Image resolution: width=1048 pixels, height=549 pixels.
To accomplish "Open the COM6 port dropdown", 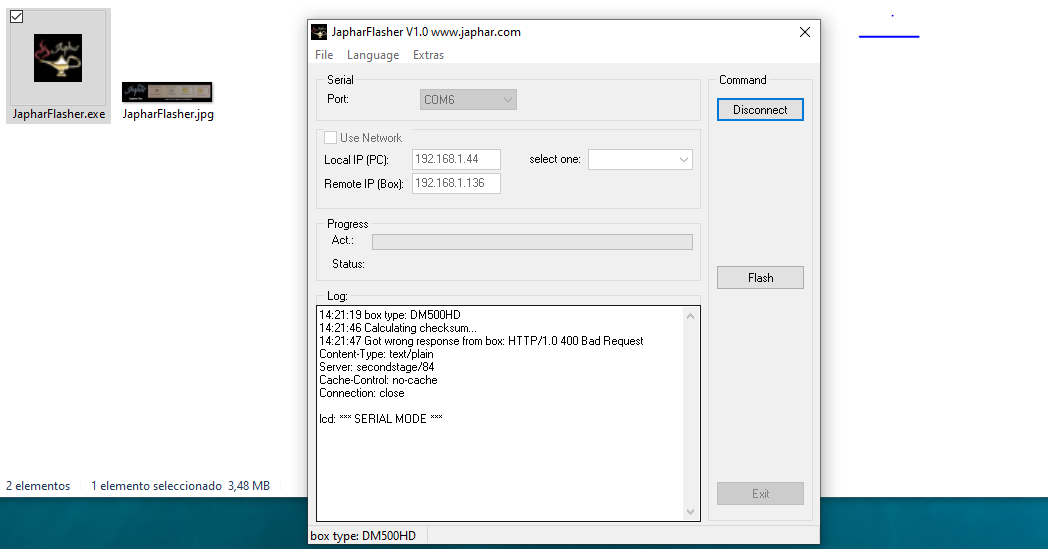I will 468,100.
